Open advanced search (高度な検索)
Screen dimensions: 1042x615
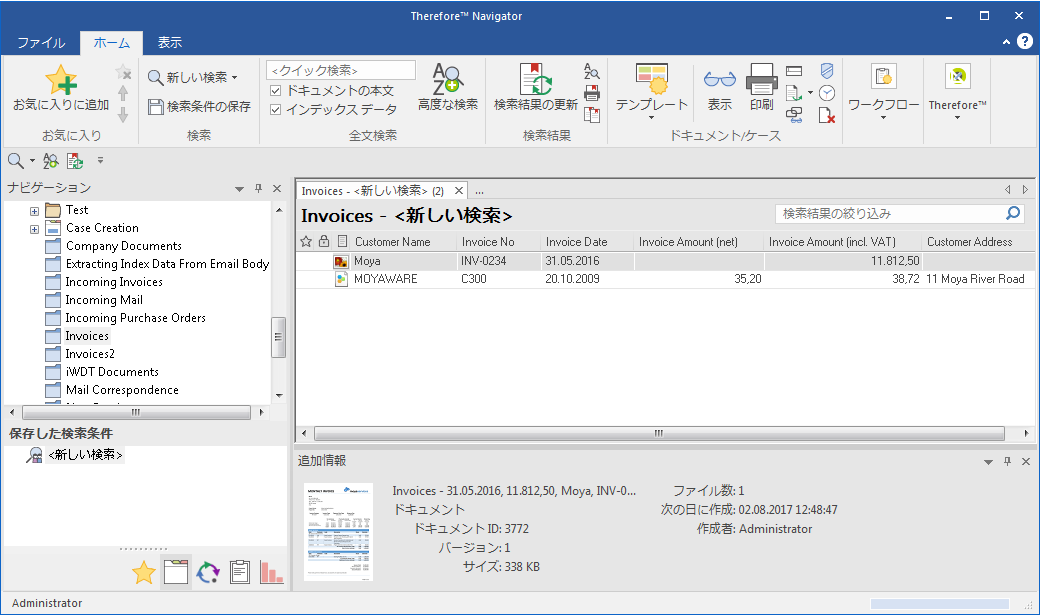[x=448, y=87]
